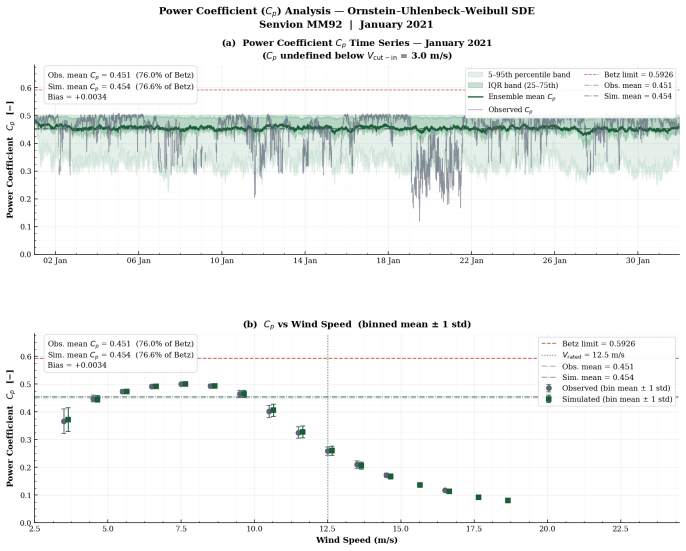The image size is (686, 551).
Task: Click the 12.5 wind speed axis tick
Action: [328, 529]
